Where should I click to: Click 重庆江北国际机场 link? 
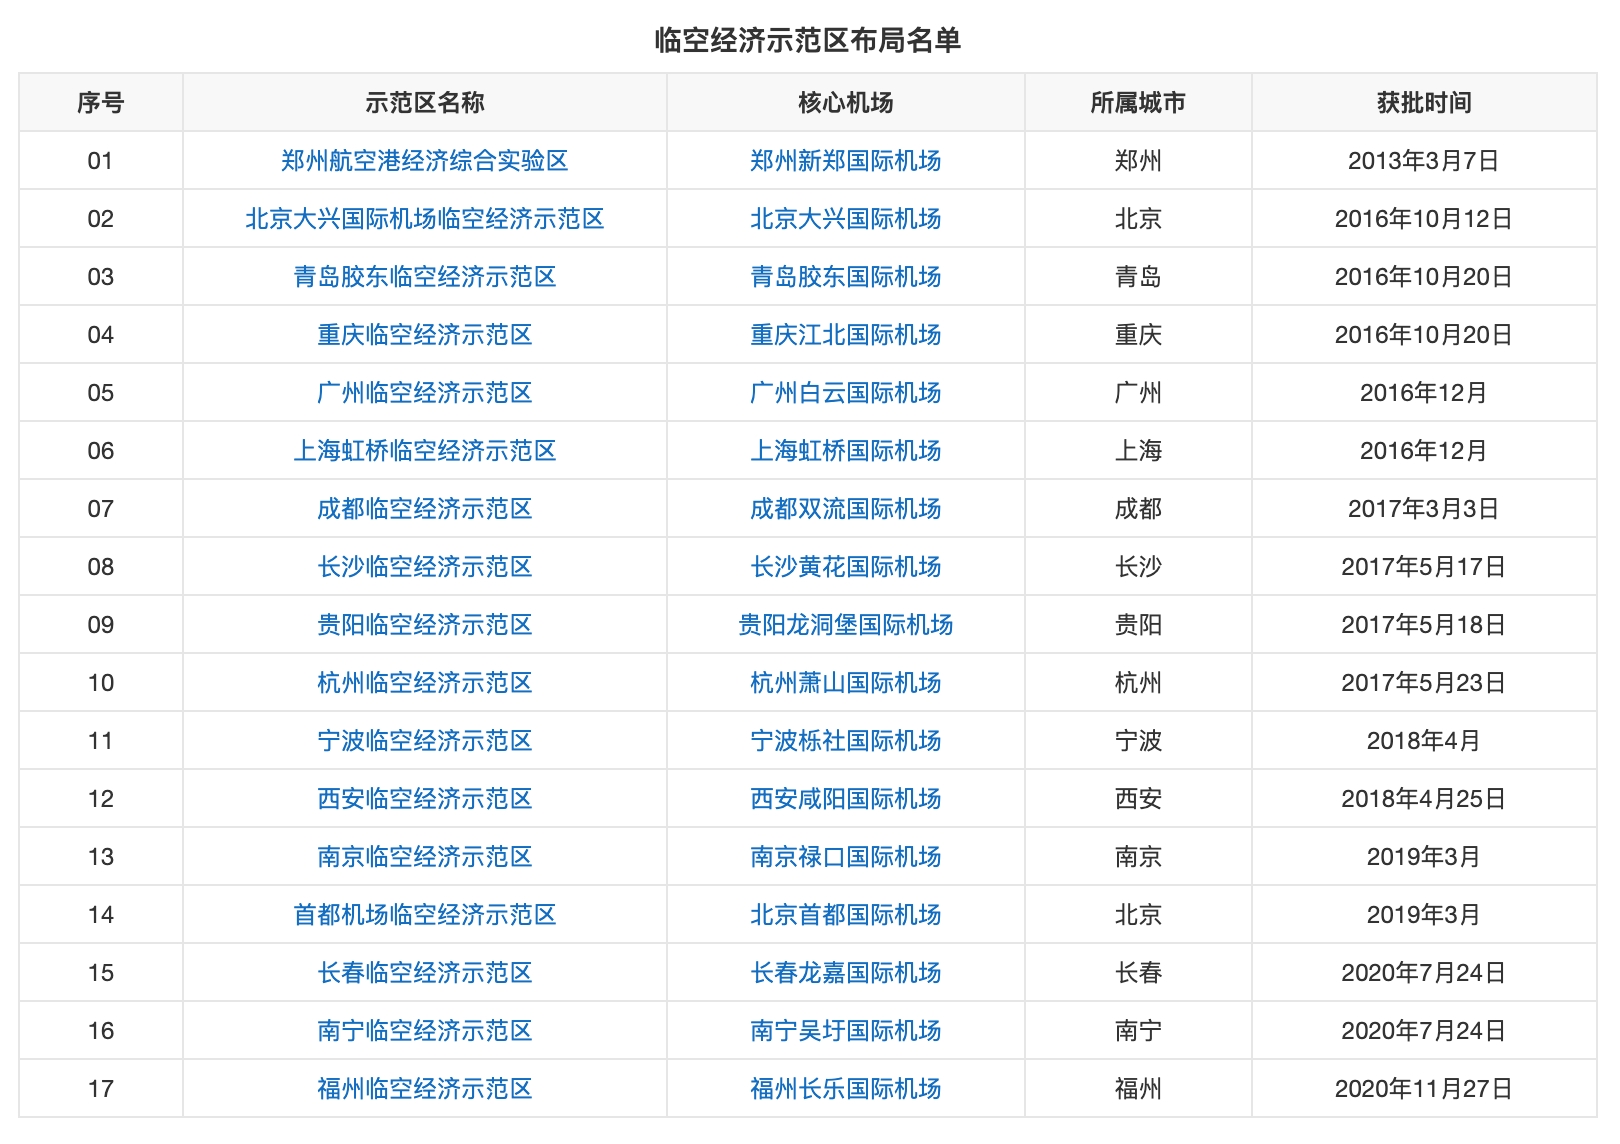(846, 335)
